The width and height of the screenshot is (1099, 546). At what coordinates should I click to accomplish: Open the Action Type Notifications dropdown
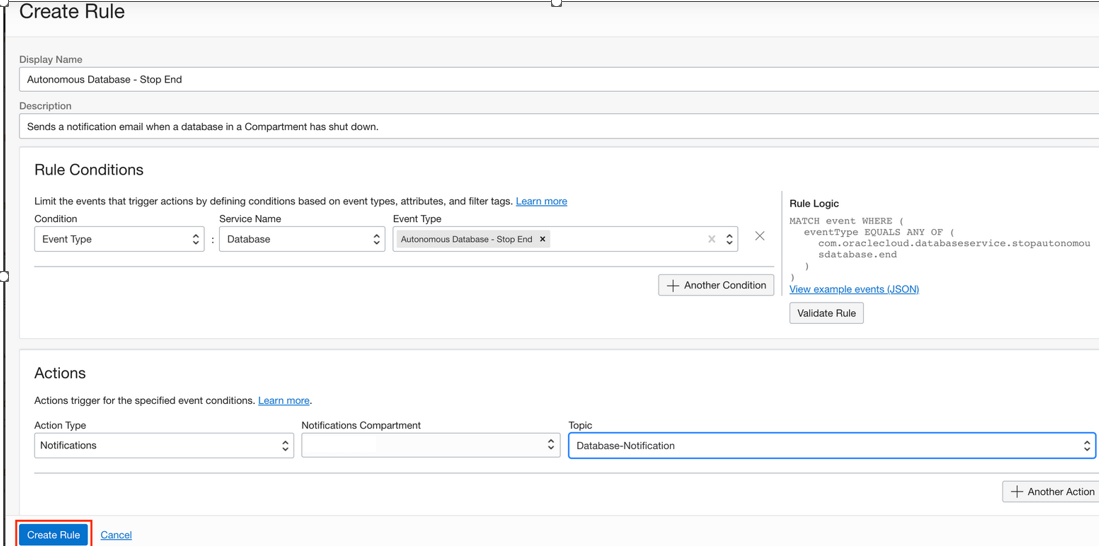tap(164, 446)
